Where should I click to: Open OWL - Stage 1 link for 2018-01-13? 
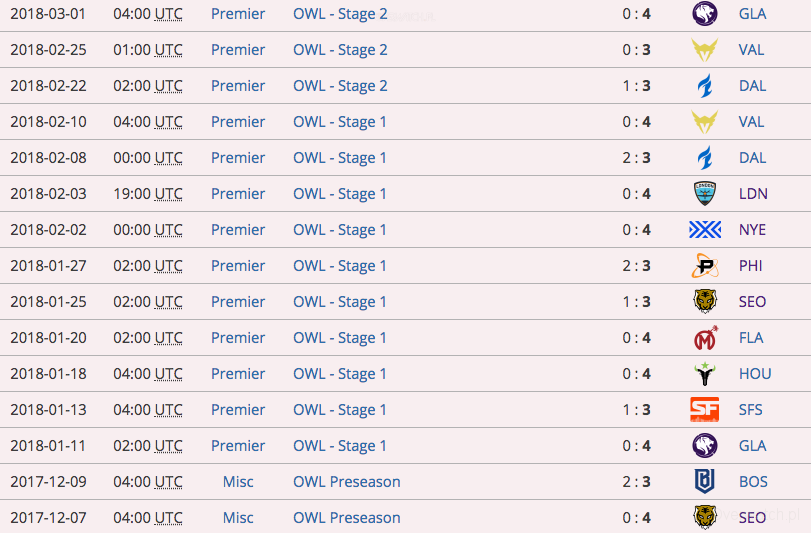(x=340, y=410)
